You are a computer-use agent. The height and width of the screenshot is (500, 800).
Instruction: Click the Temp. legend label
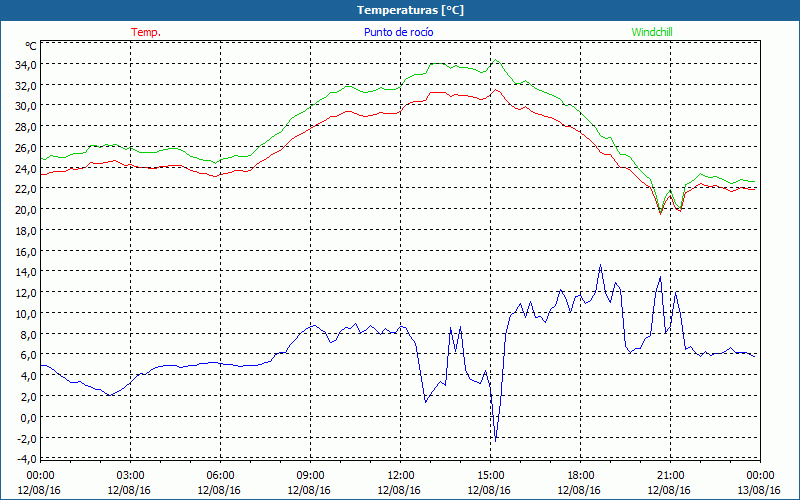click(x=146, y=32)
